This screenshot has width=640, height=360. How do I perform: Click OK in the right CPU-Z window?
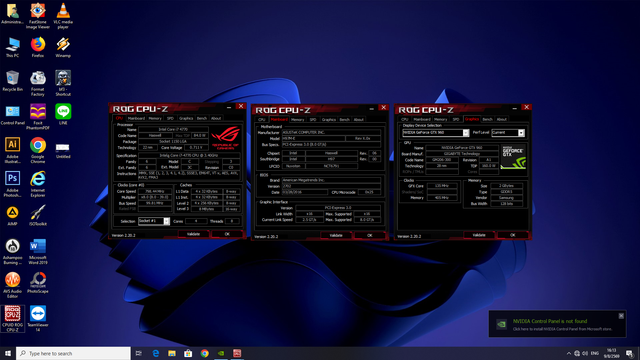(x=513, y=235)
